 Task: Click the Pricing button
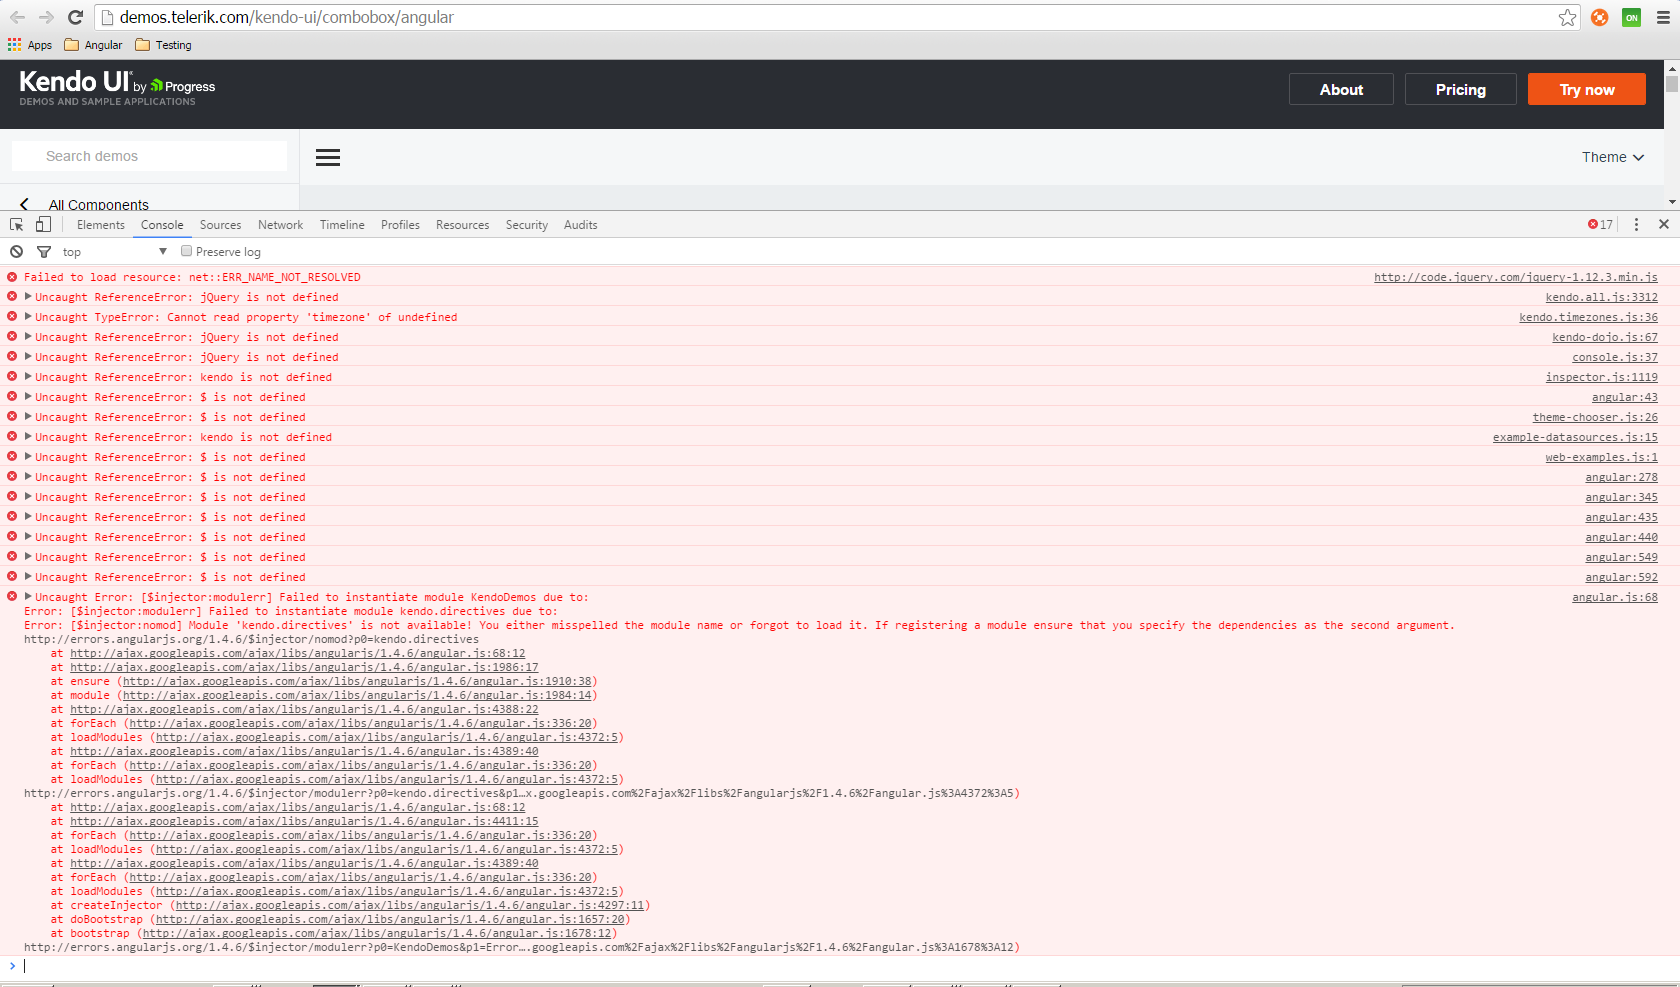tap(1461, 89)
